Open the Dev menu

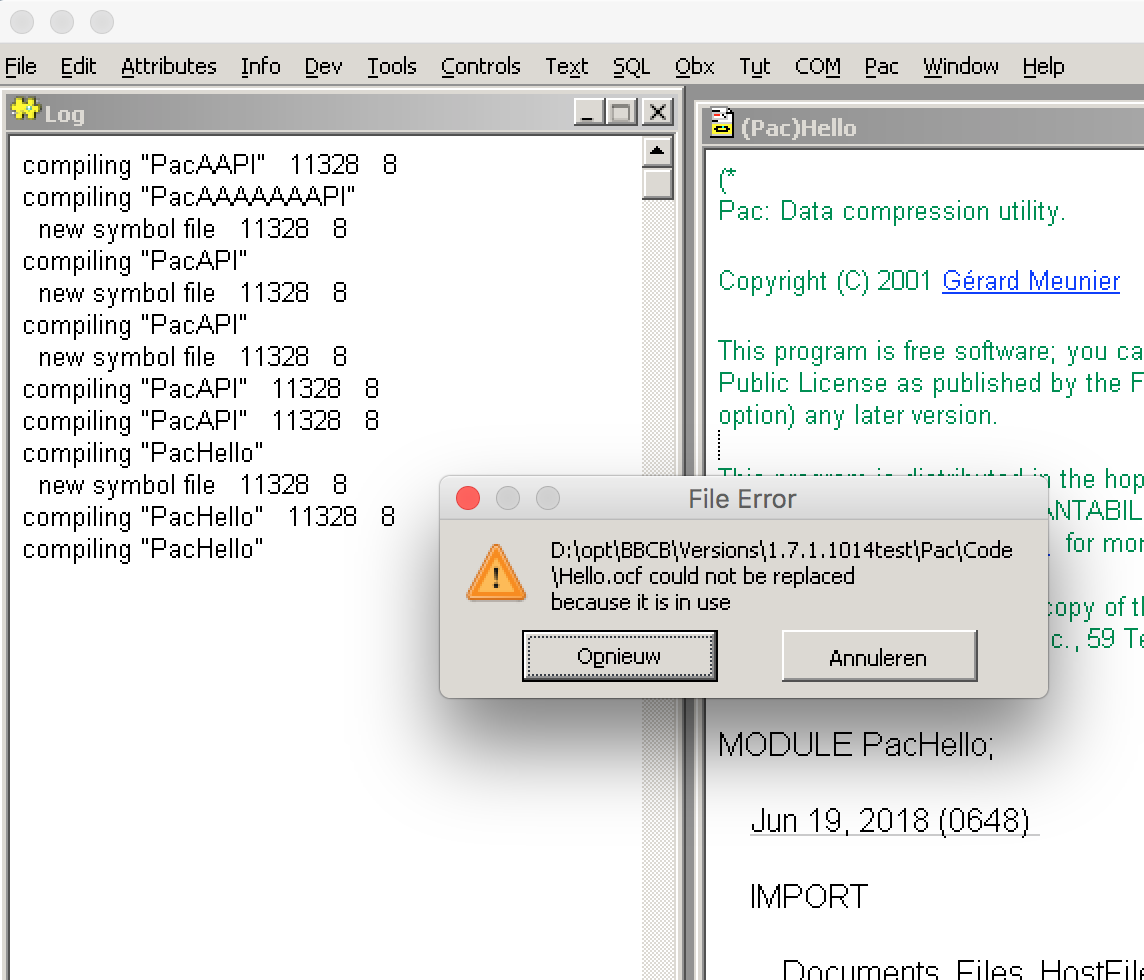coord(323,67)
